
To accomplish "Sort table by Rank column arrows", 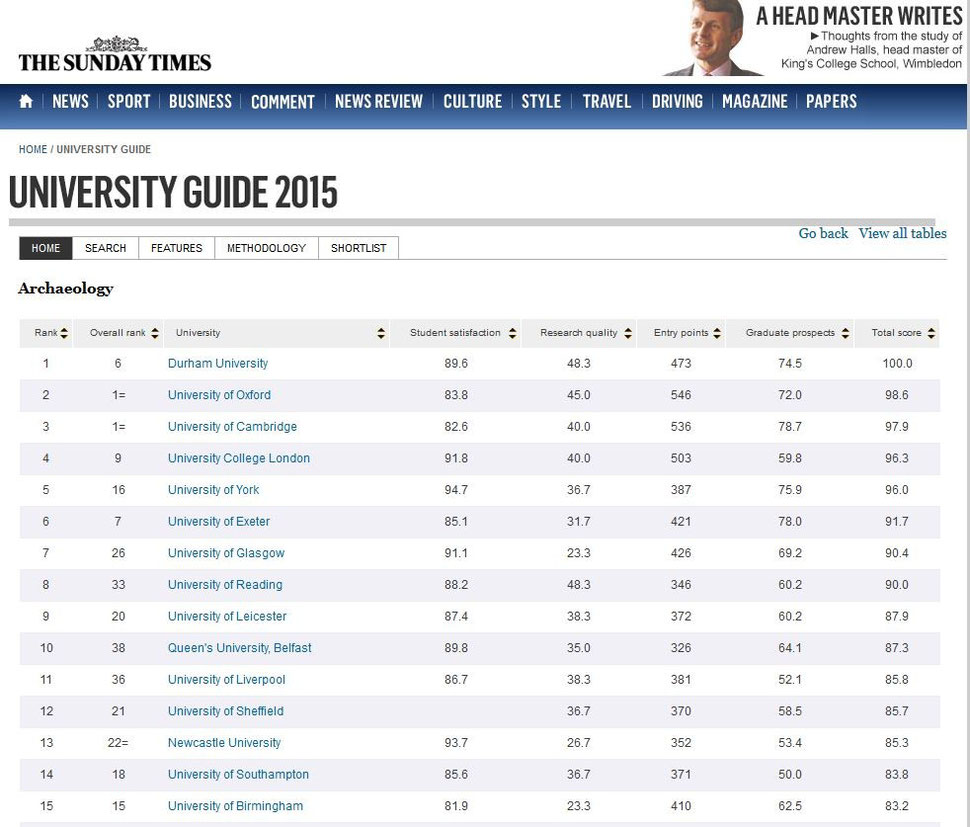I will (x=64, y=333).
